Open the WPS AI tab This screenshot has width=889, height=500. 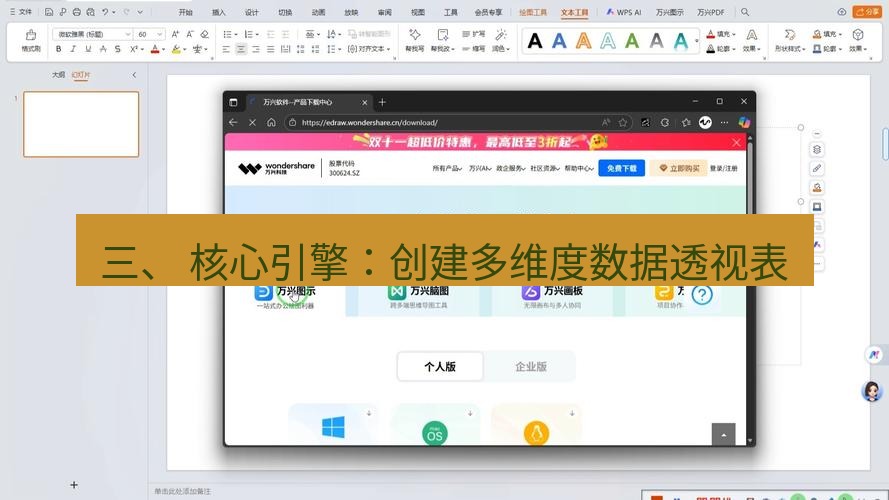pyautogui.click(x=623, y=12)
